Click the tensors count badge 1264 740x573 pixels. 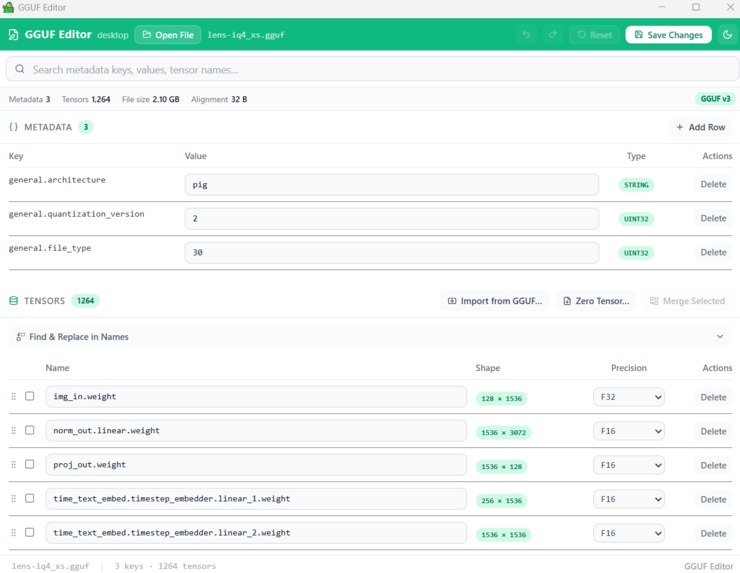(x=85, y=301)
